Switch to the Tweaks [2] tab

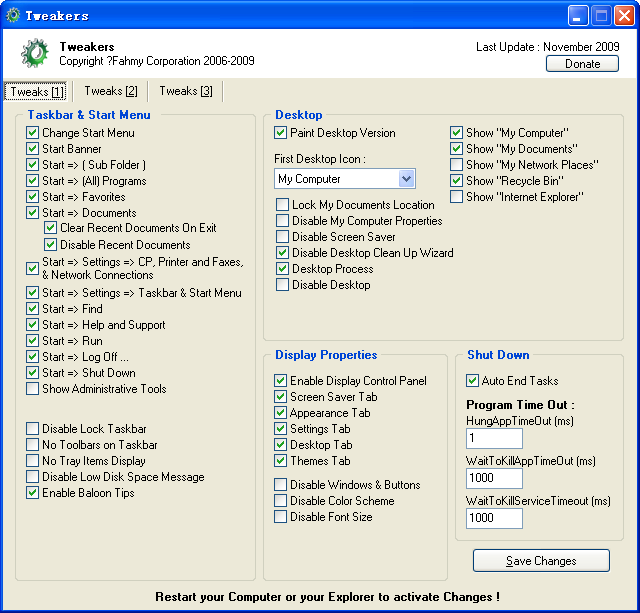pyautogui.click(x=111, y=91)
